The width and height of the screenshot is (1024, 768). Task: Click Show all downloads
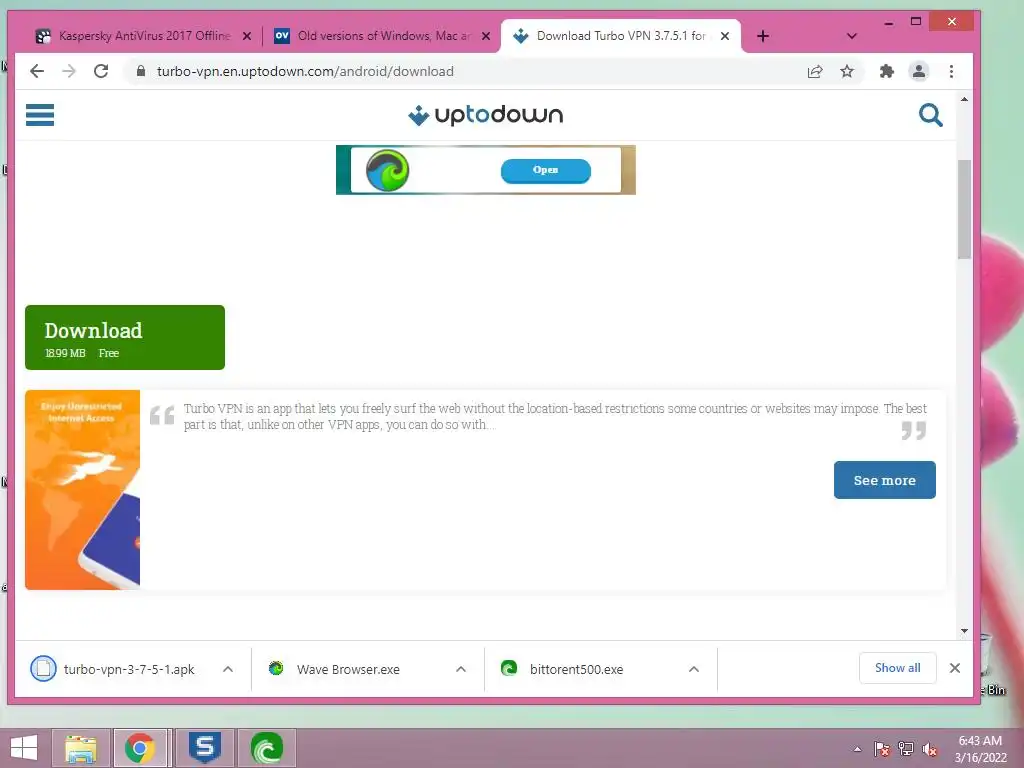point(898,668)
